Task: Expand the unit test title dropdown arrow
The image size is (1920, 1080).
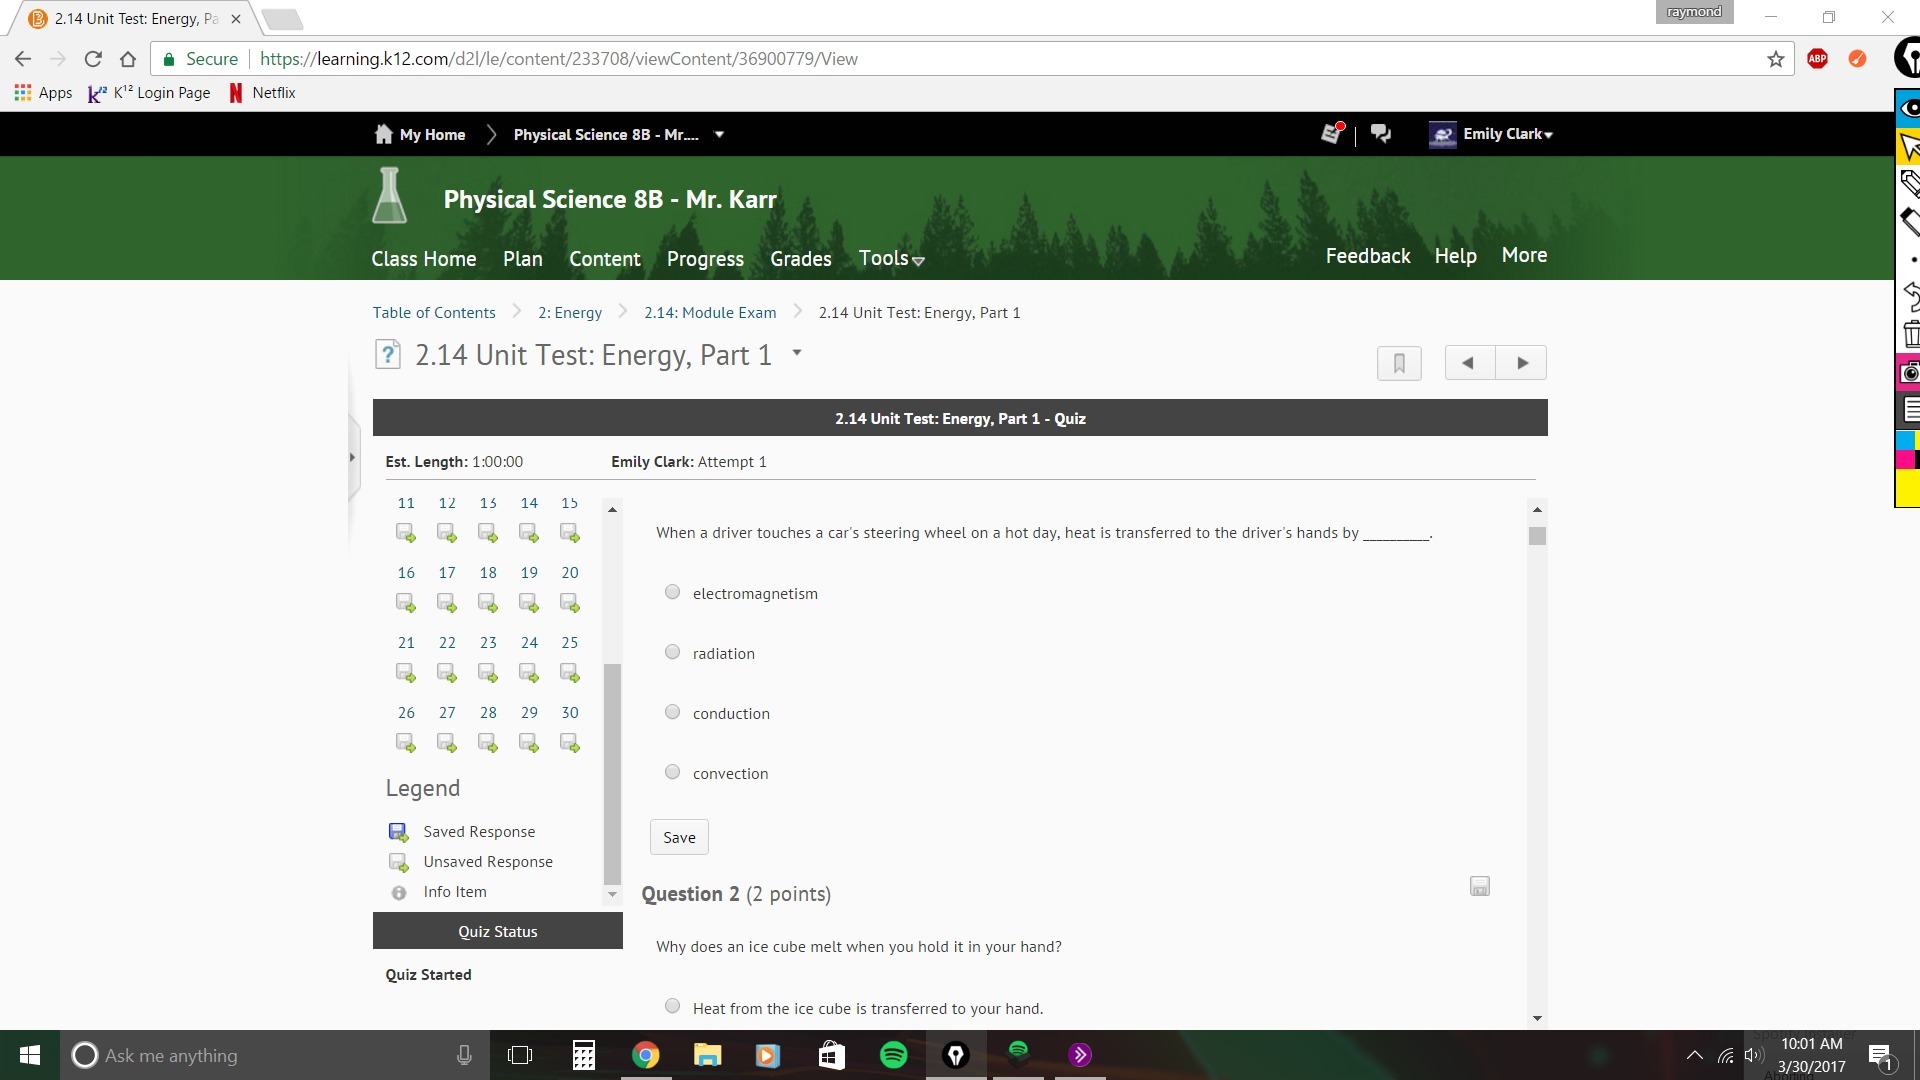Action: [797, 353]
